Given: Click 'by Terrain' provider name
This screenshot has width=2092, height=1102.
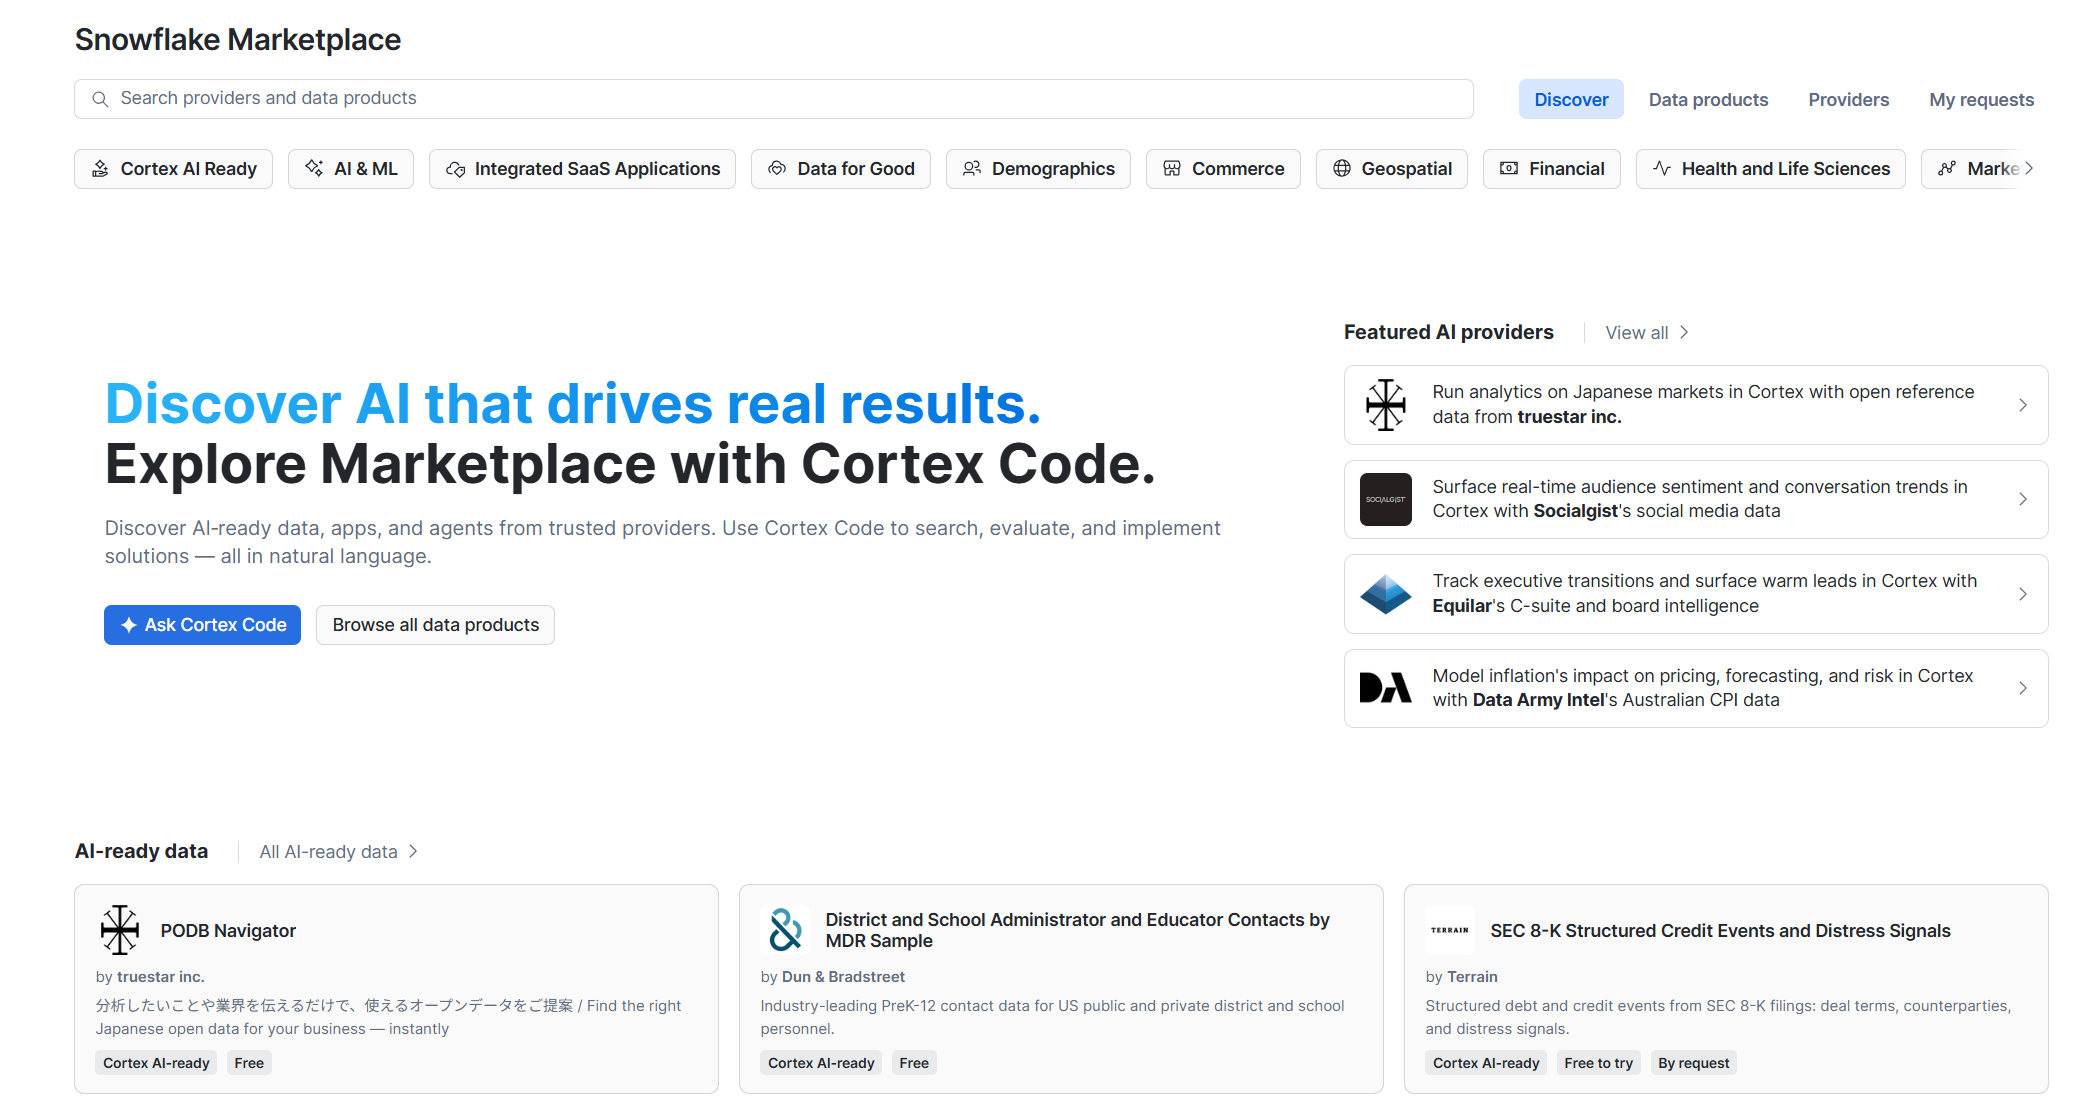Looking at the screenshot, I should [1472, 976].
